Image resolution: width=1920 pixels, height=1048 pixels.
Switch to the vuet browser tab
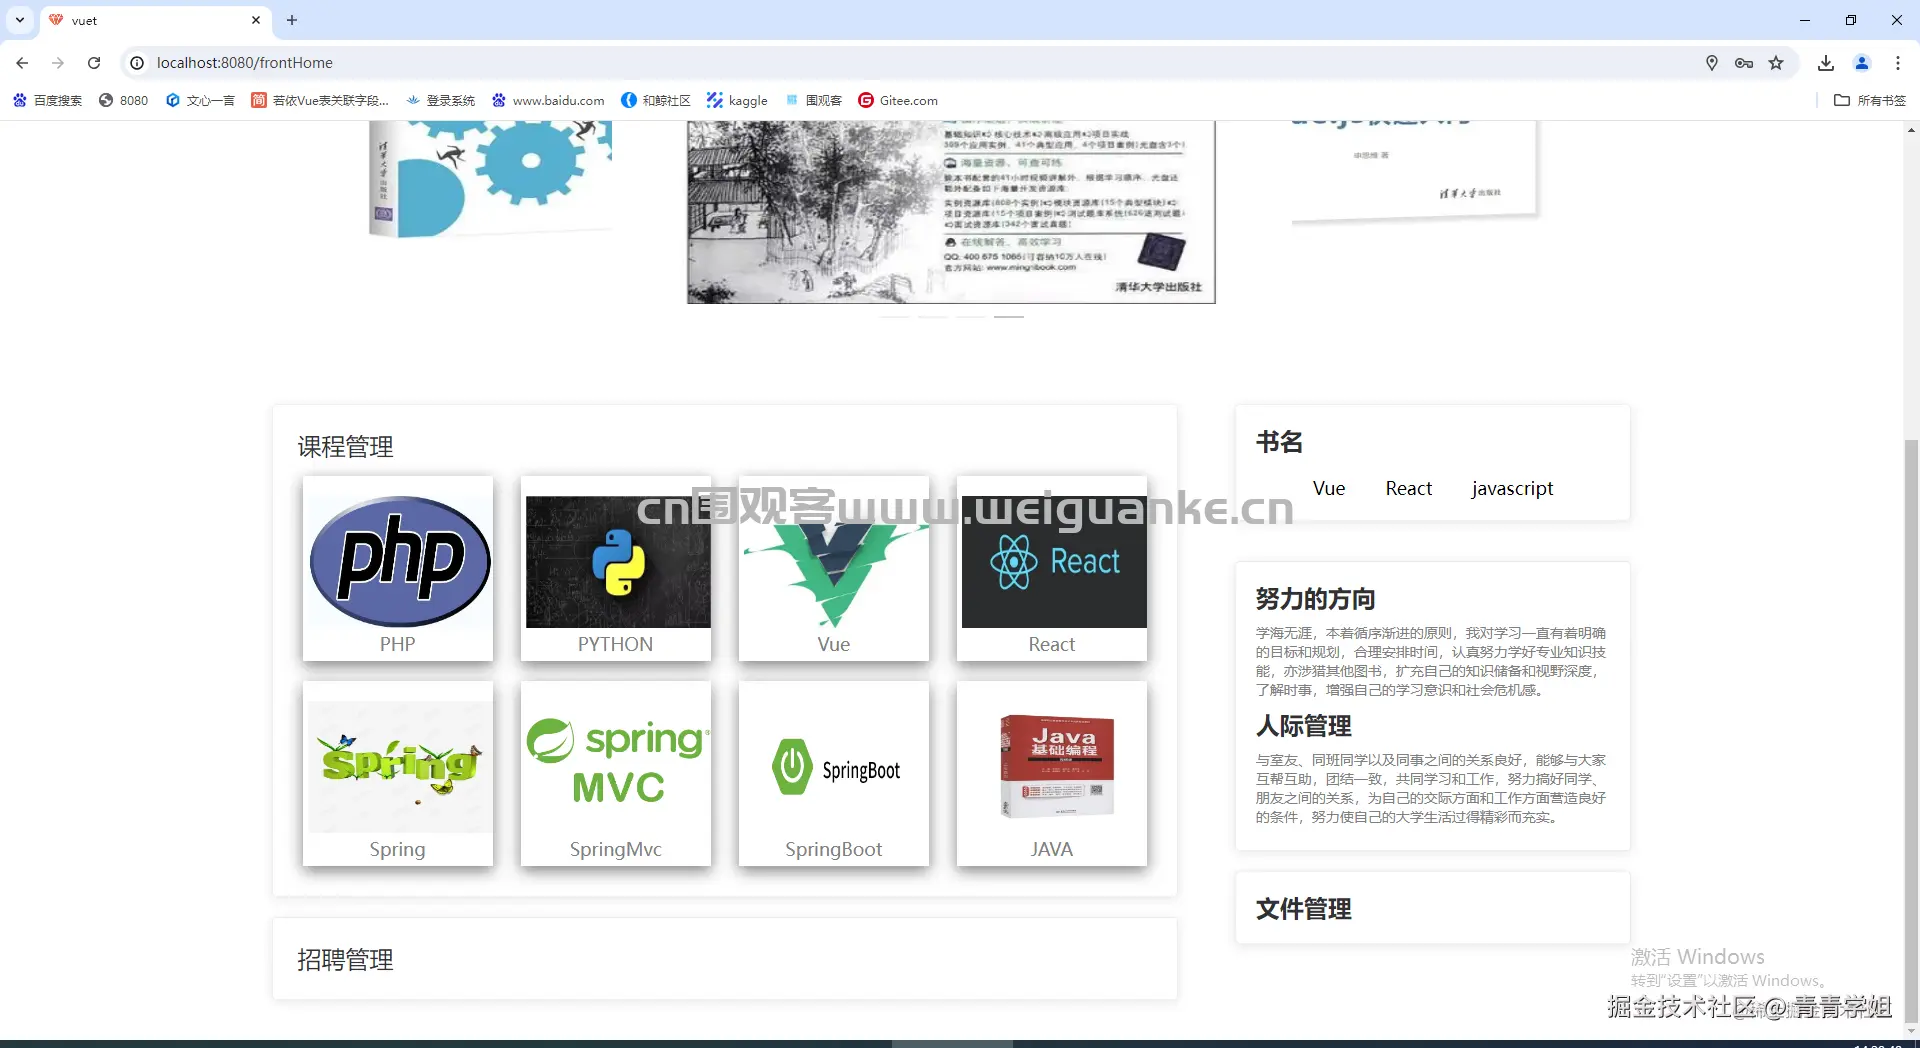click(155, 20)
